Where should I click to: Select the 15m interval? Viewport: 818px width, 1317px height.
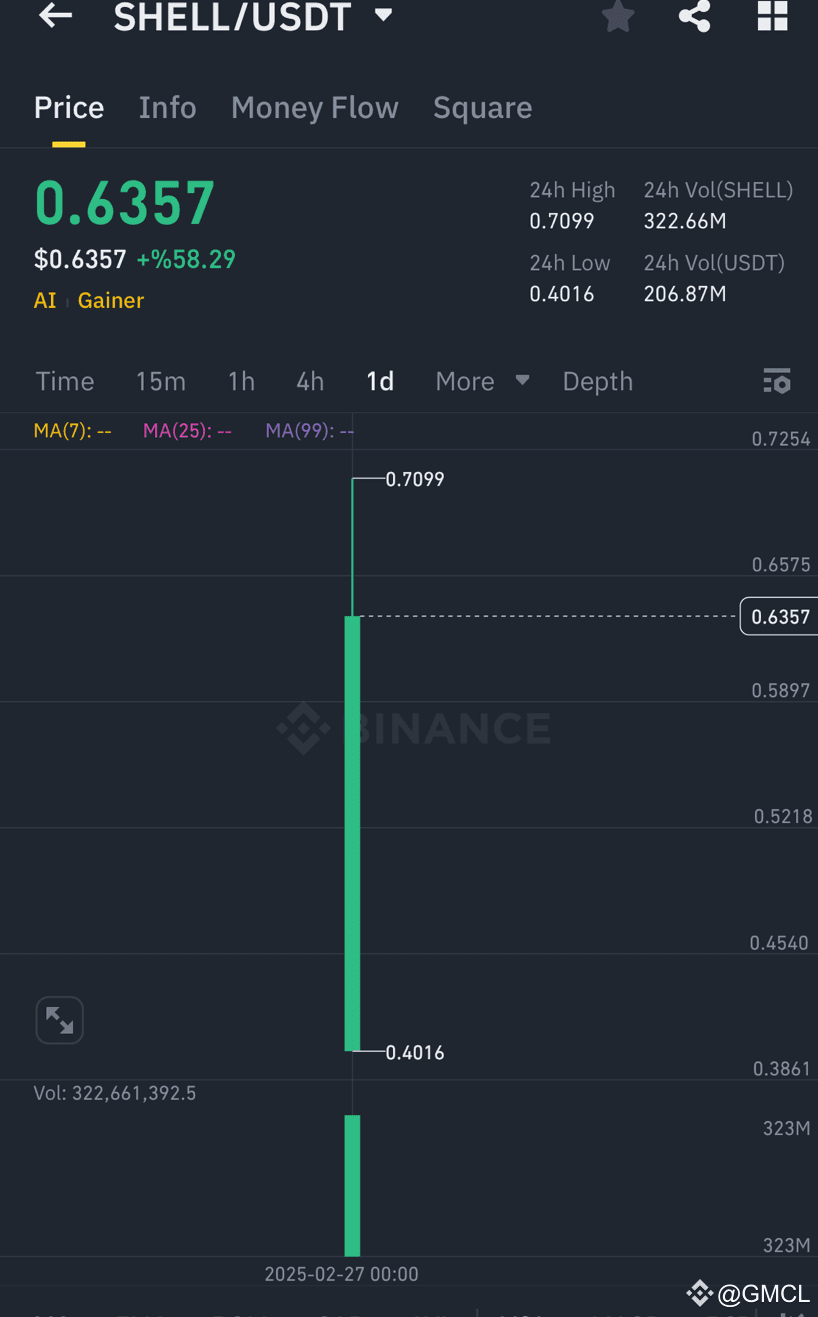click(161, 381)
